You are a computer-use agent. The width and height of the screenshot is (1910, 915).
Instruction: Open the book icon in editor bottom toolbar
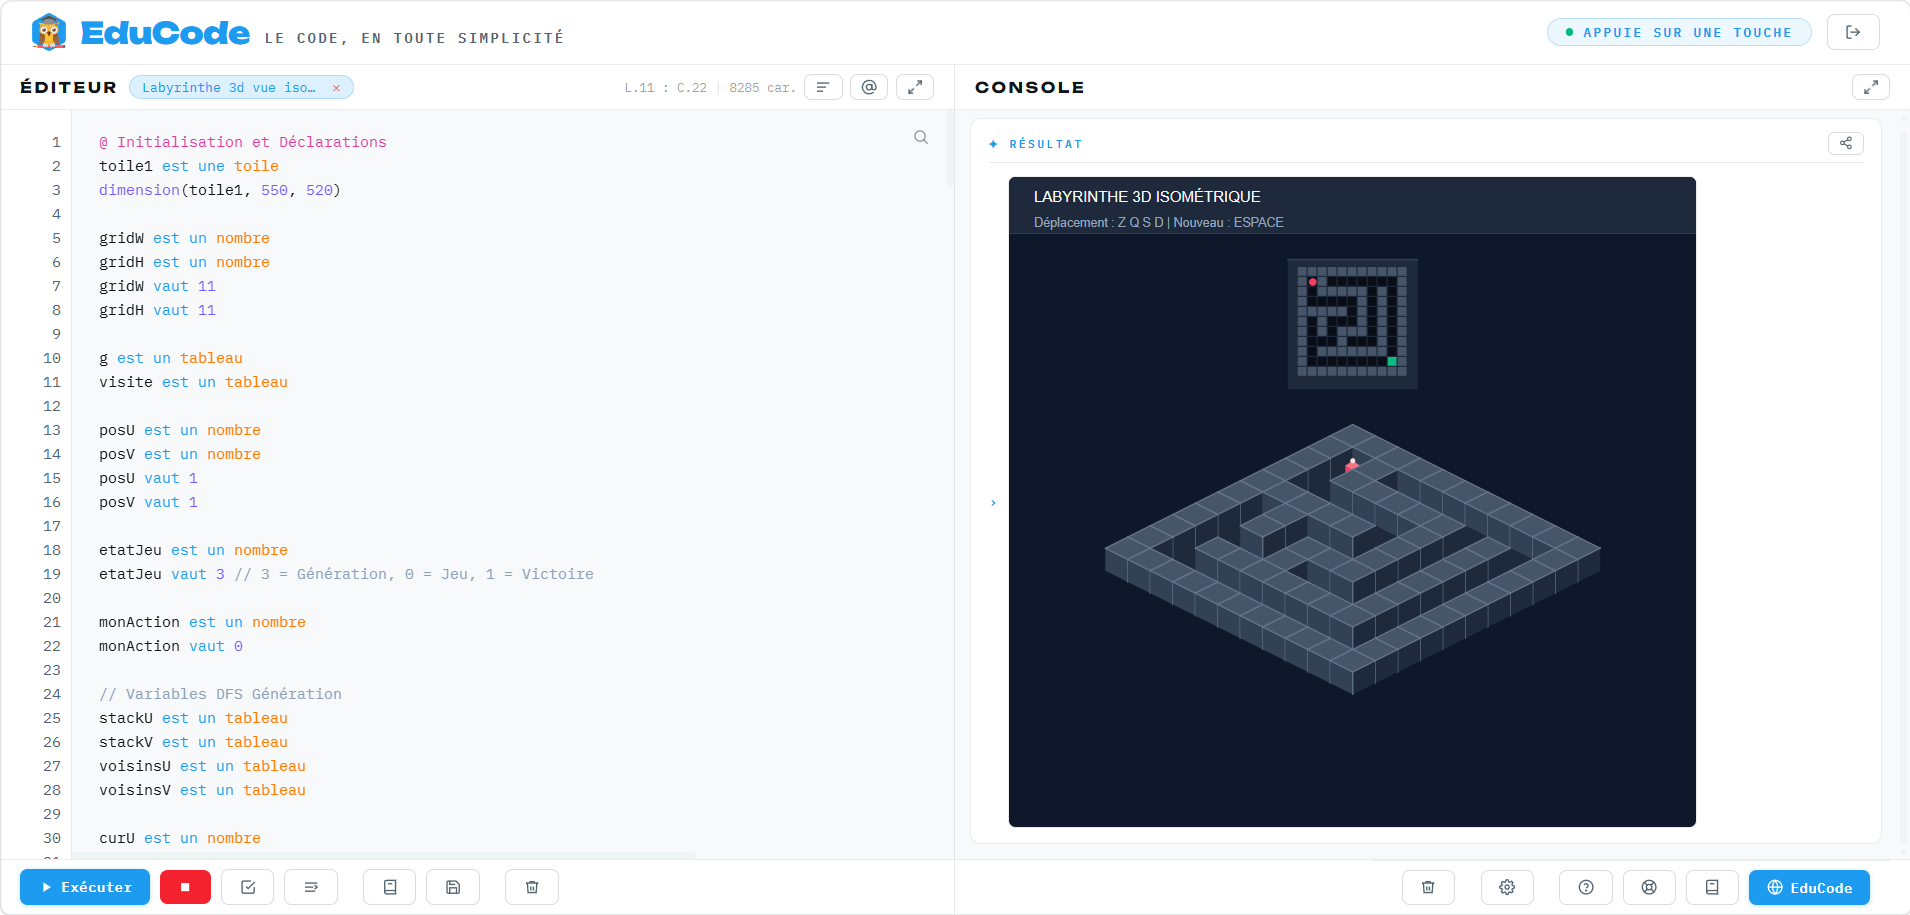pos(390,887)
